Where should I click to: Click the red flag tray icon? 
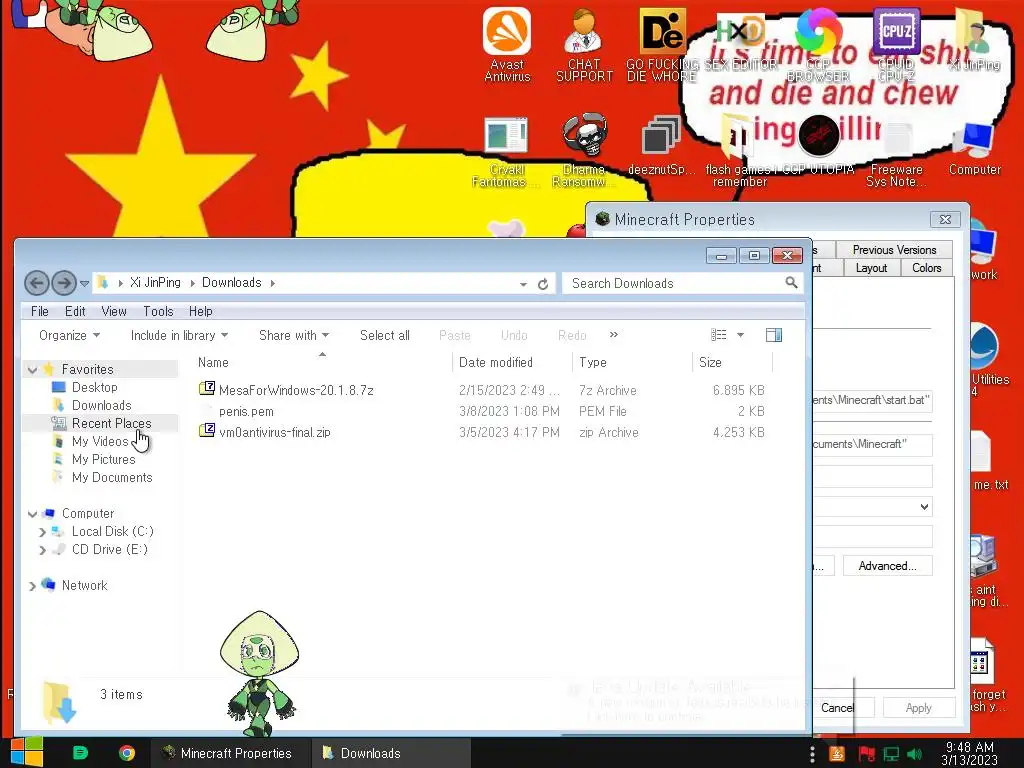(x=867, y=754)
